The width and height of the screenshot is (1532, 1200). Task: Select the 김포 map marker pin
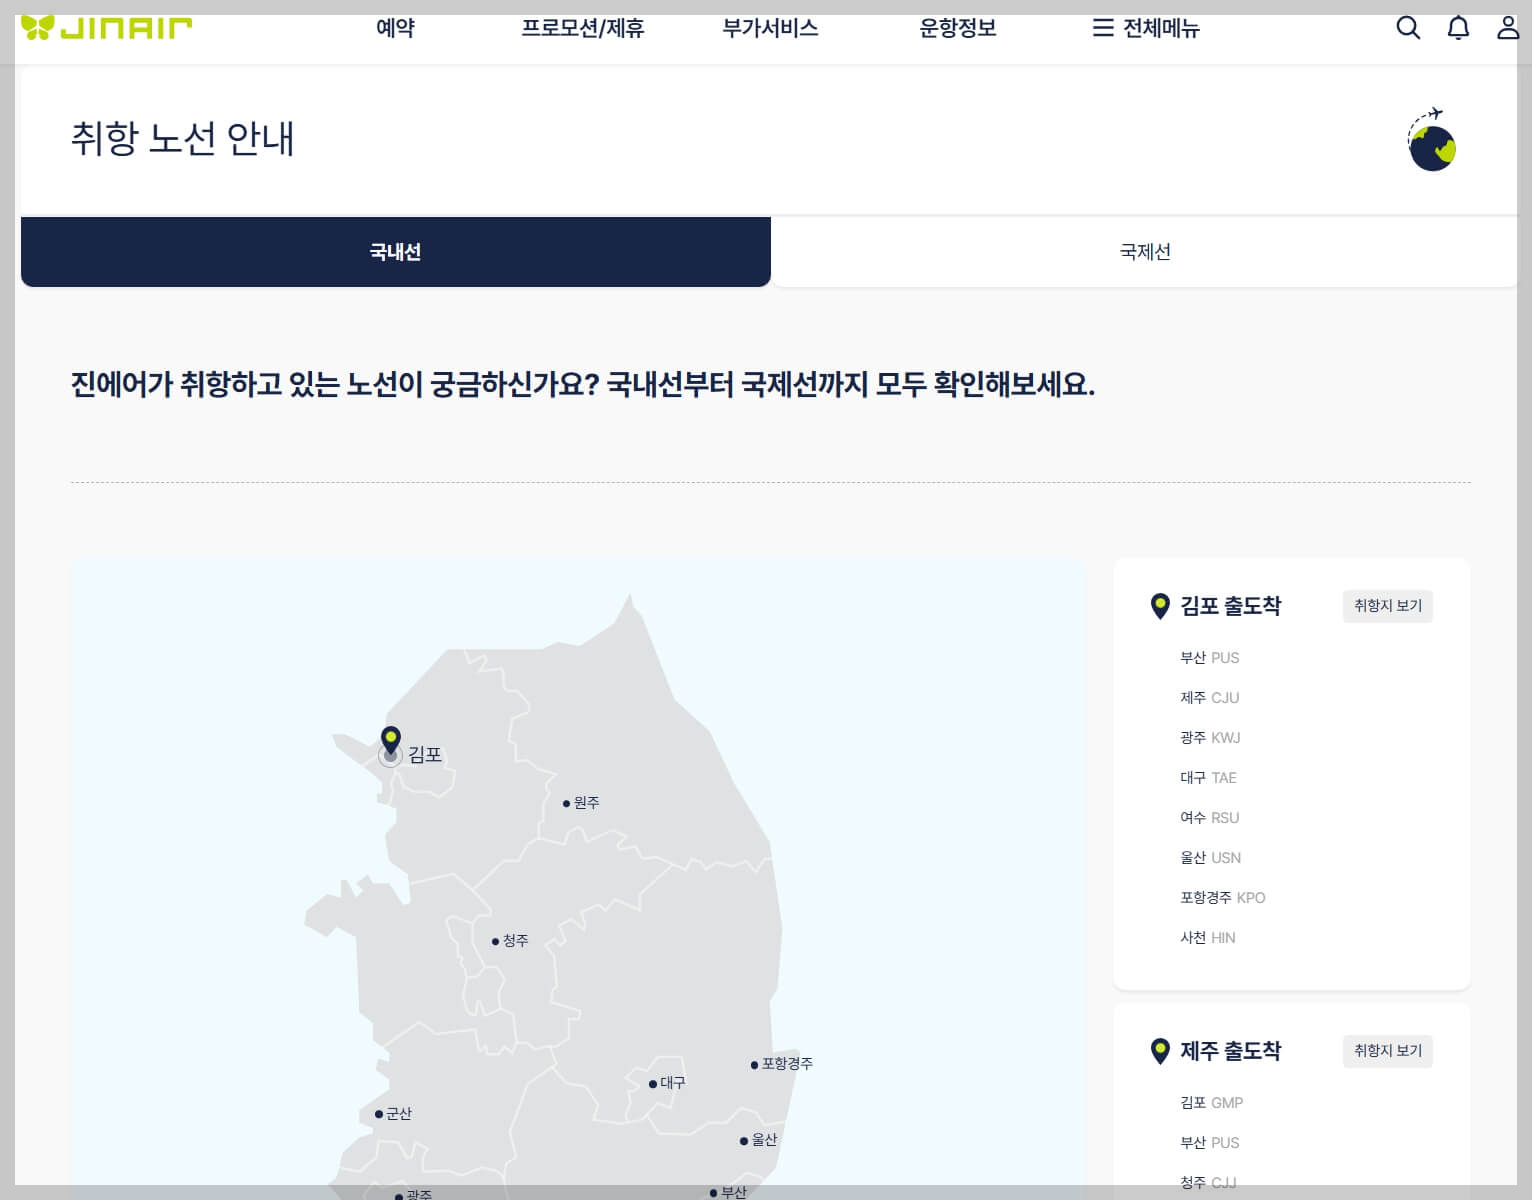coord(390,740)
